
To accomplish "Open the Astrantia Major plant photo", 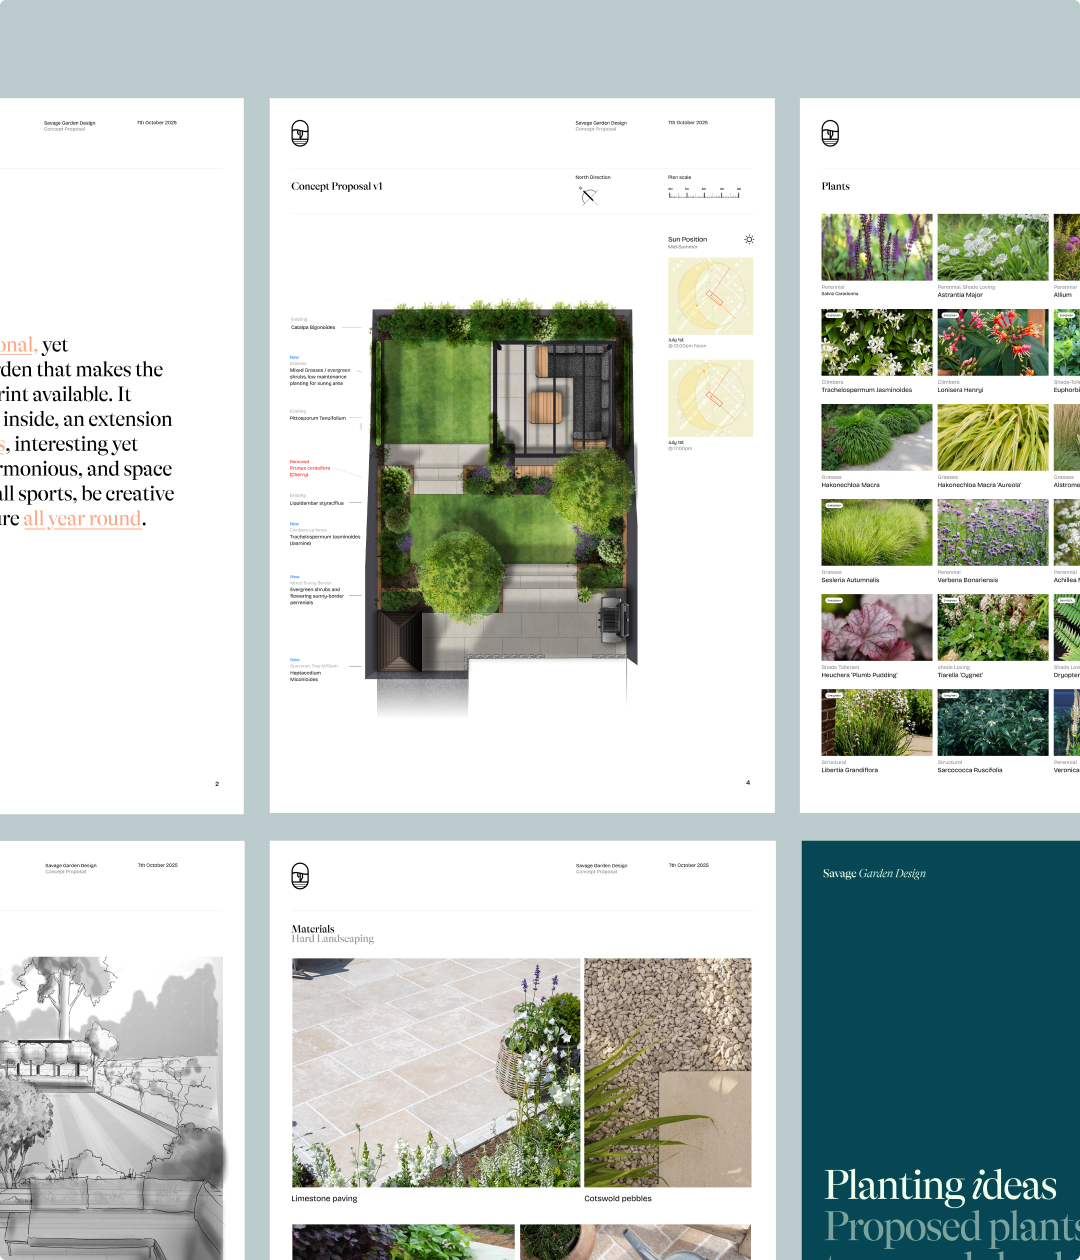I will point(992,247).
